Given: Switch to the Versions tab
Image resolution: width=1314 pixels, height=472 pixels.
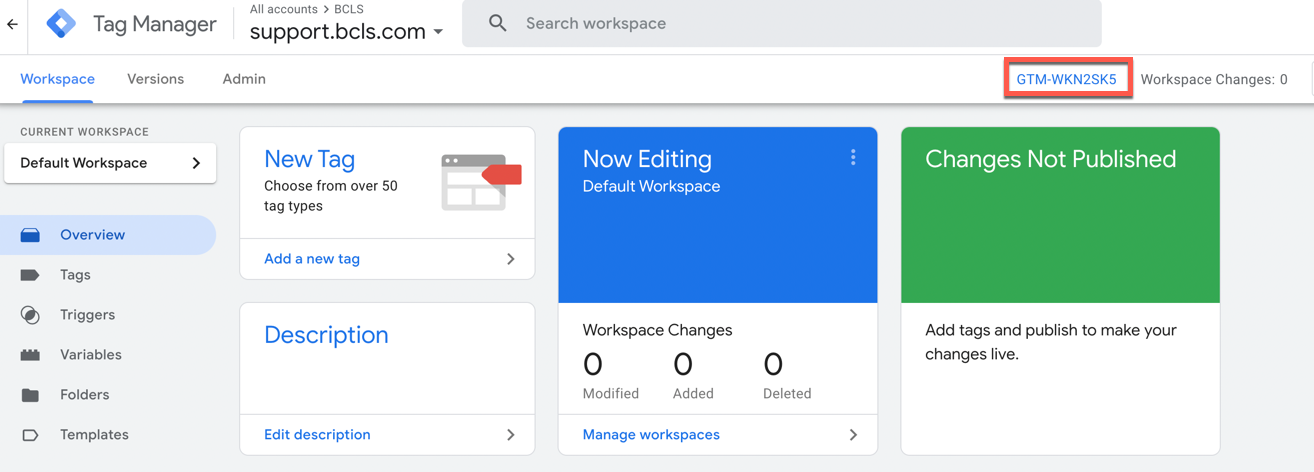Looking at the screenshot, I should [x=155, y=79].
